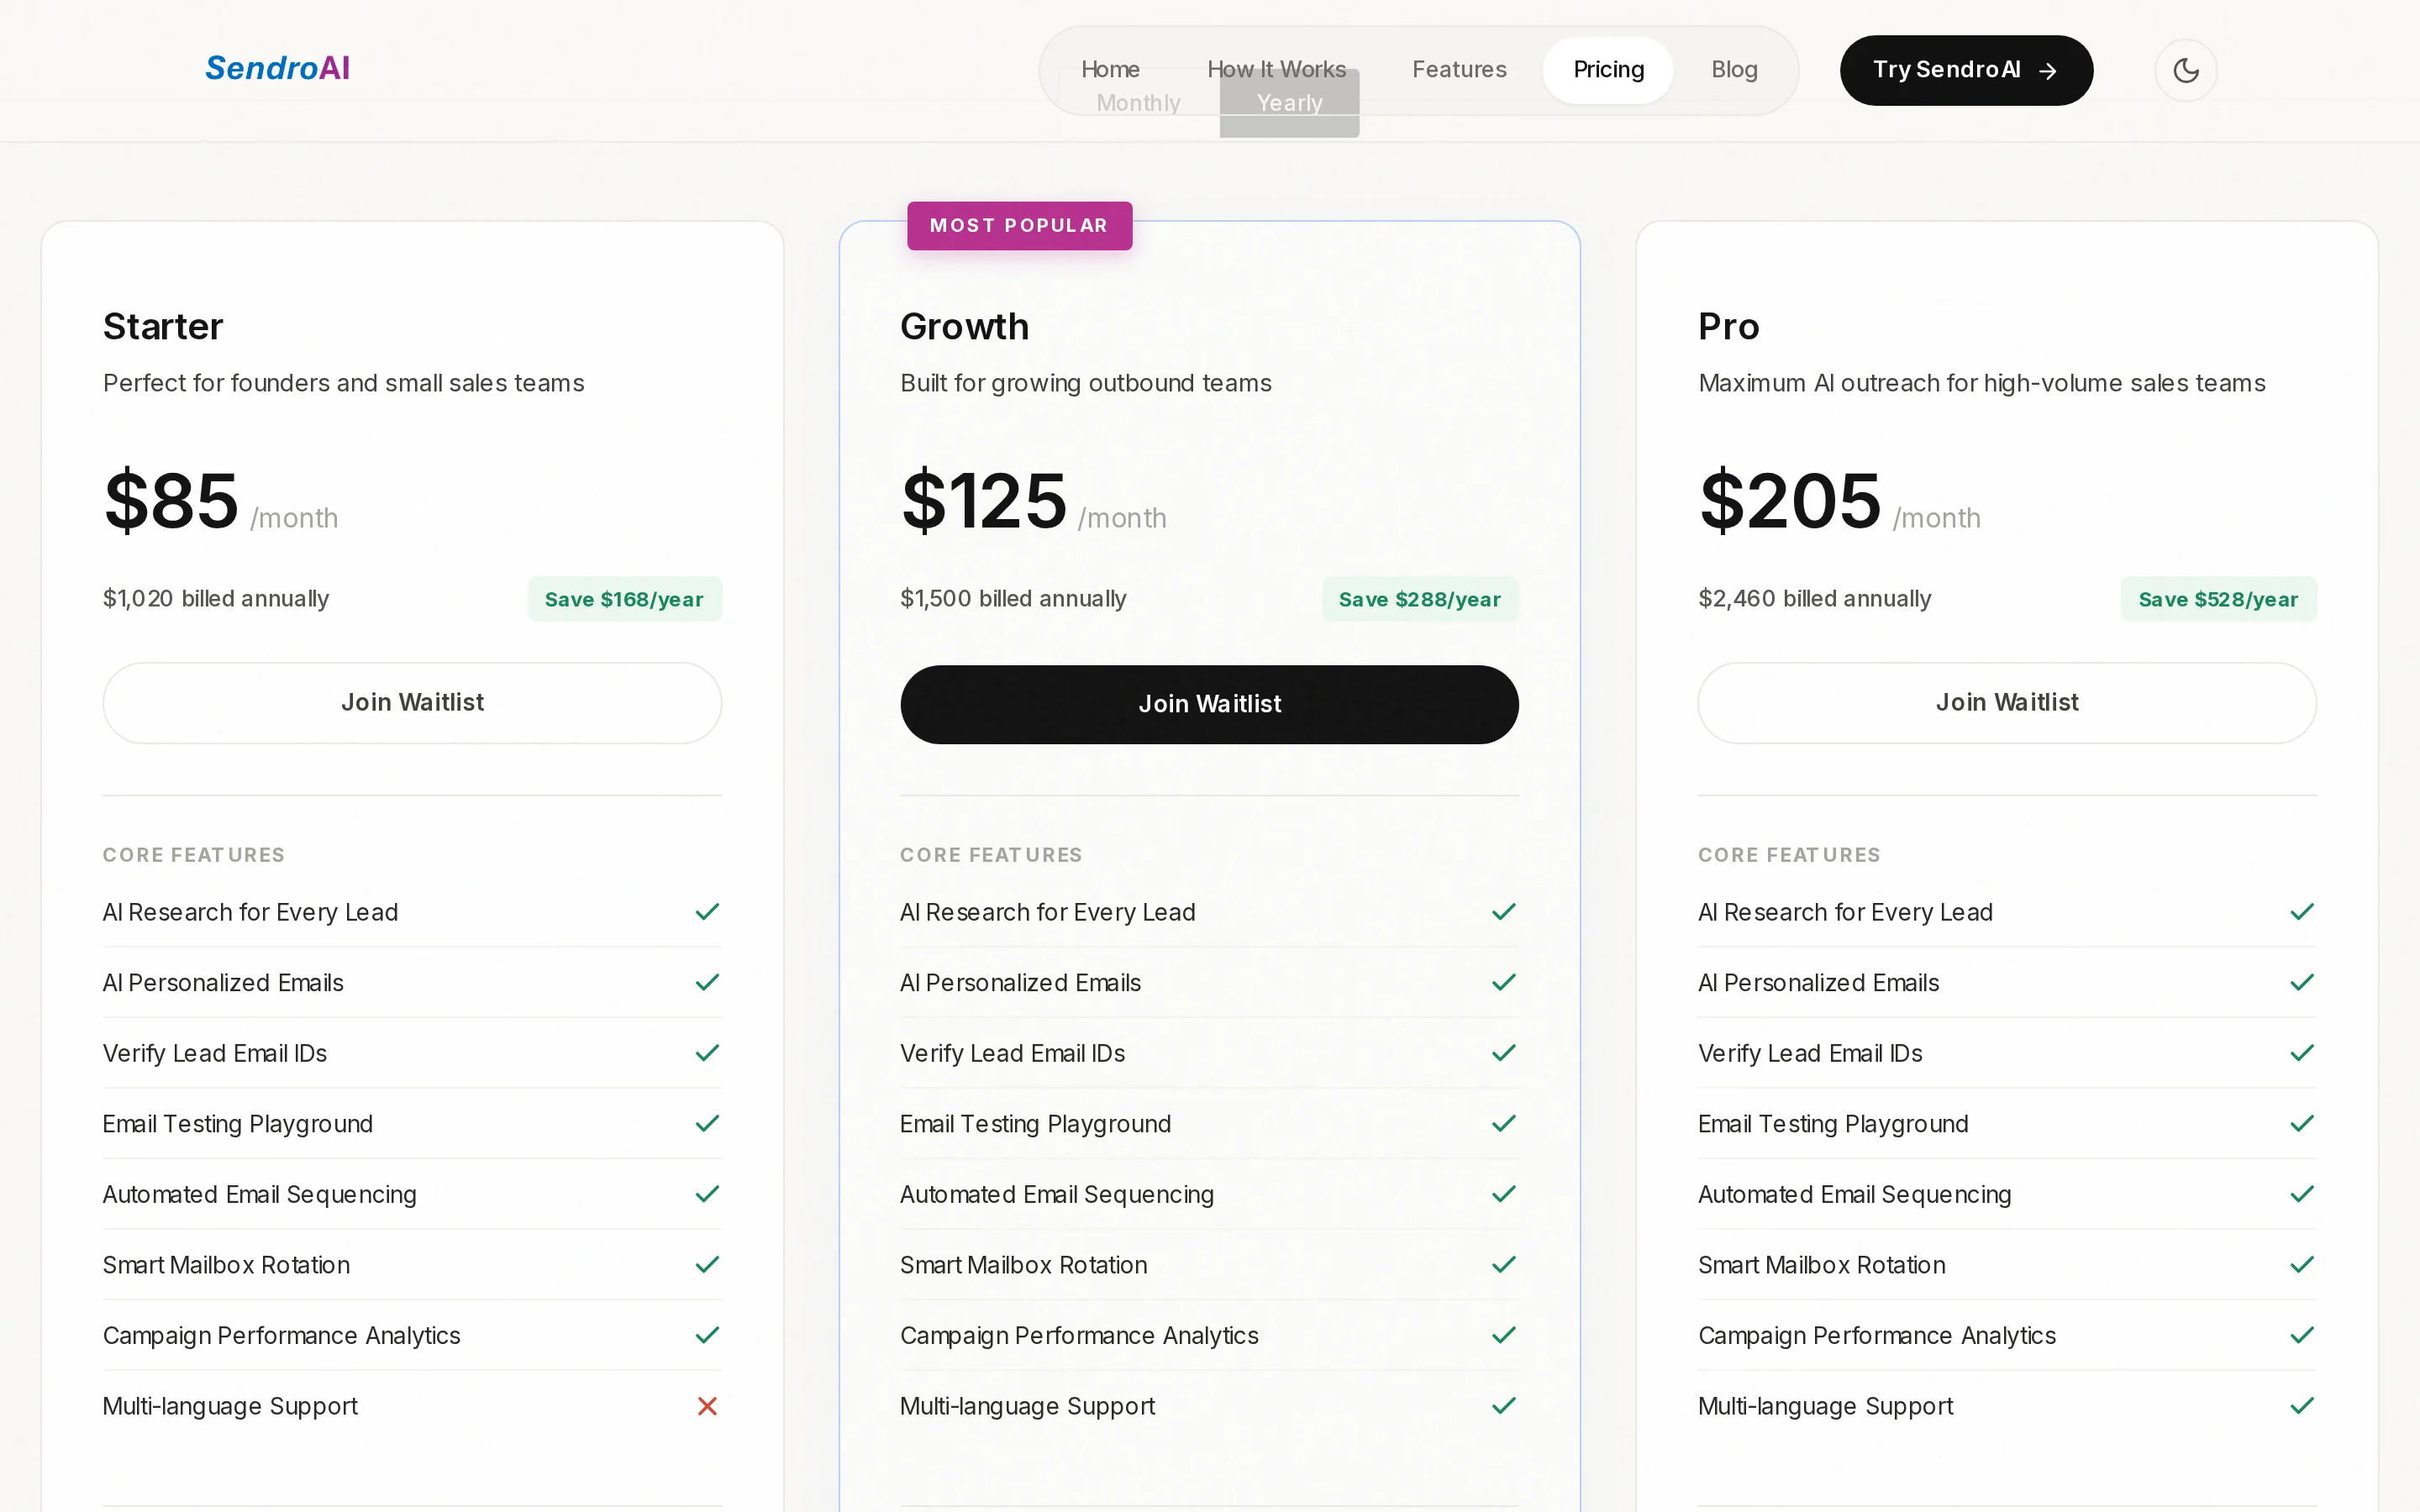Join Waitlist for Pro plan
2420x1512 pixels.
tap(2006, 703)
